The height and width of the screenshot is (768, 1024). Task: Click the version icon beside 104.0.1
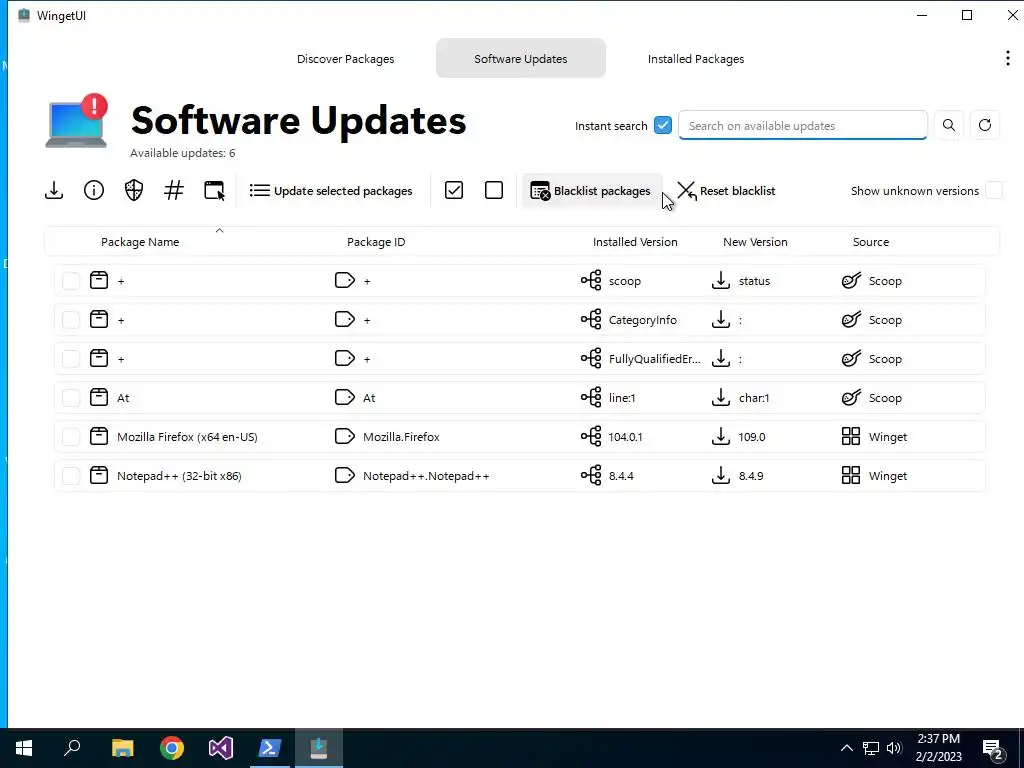(591, 436)
